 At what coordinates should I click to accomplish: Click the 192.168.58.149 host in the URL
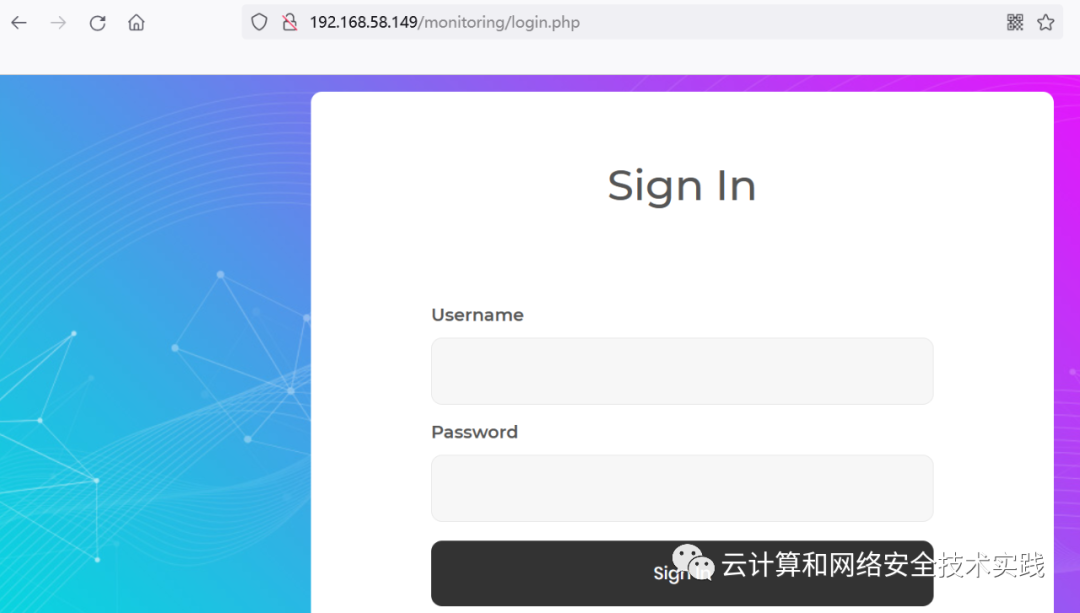pos(364,22)
